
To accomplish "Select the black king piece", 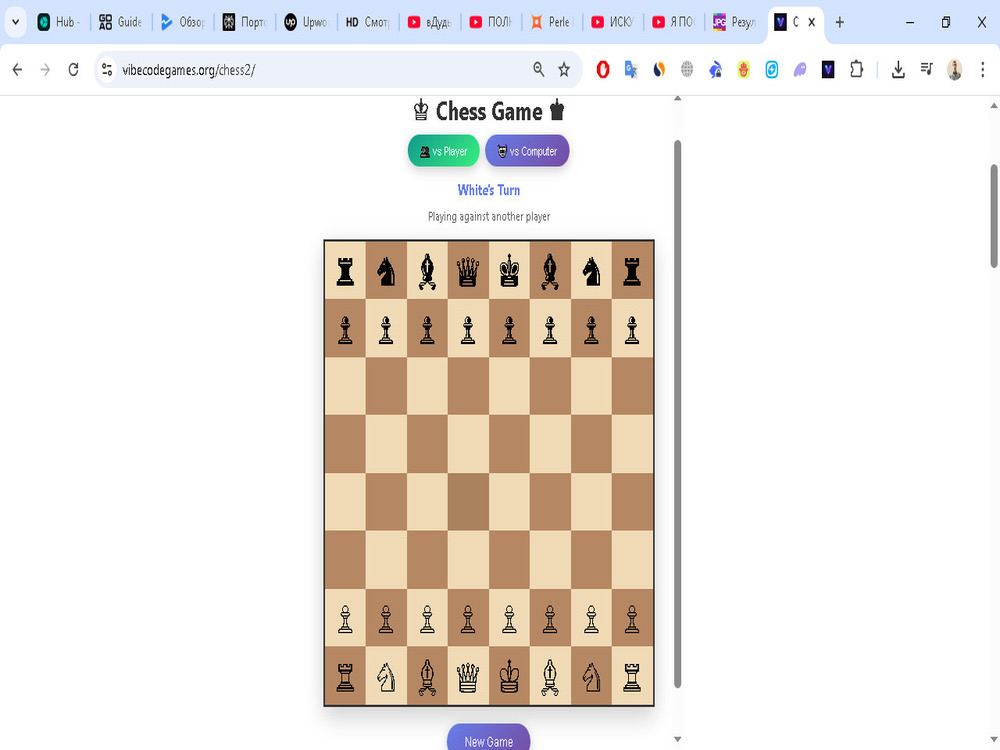I will (509, 270).
